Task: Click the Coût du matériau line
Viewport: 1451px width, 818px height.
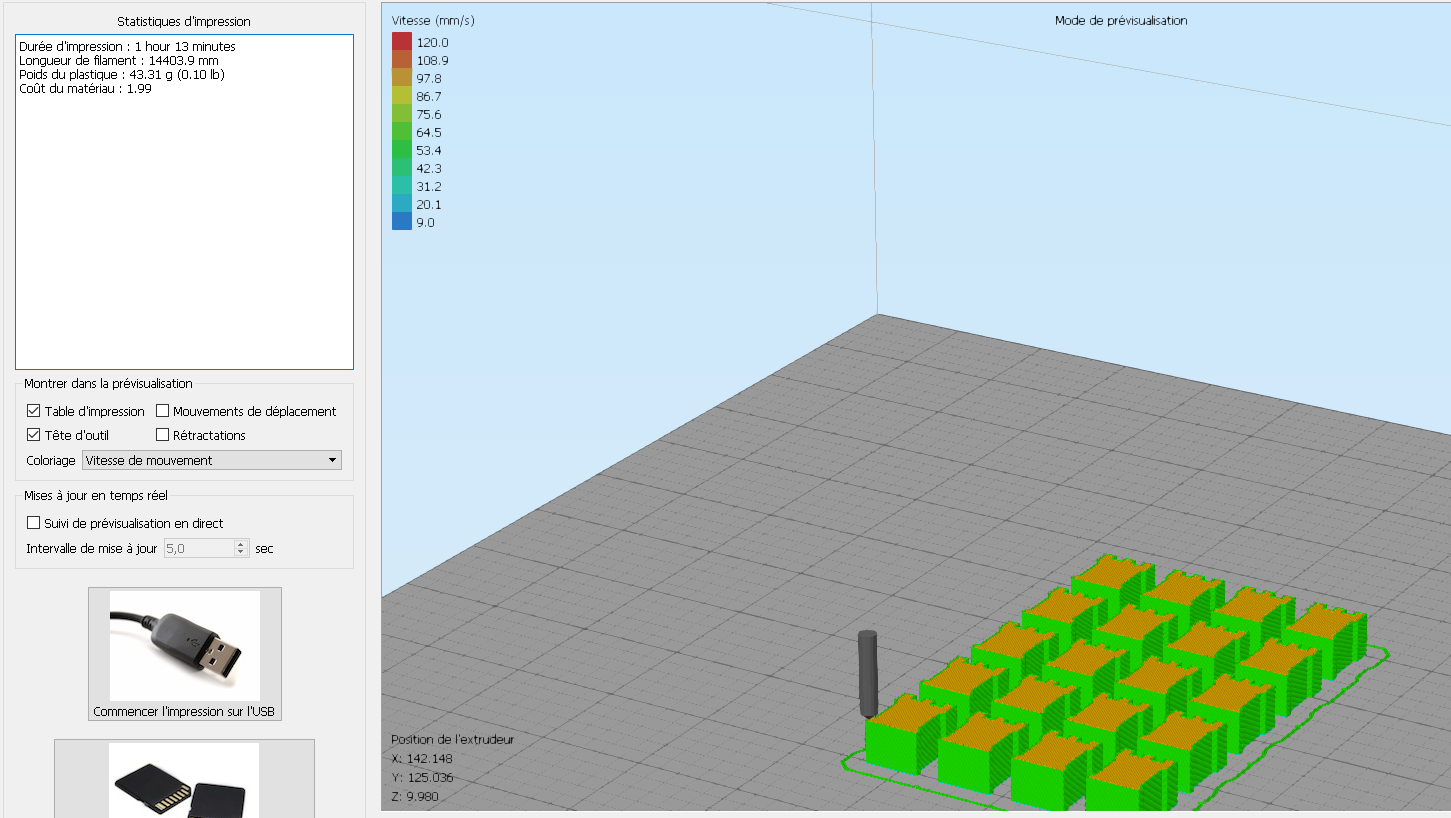Action: coord(85,88)
